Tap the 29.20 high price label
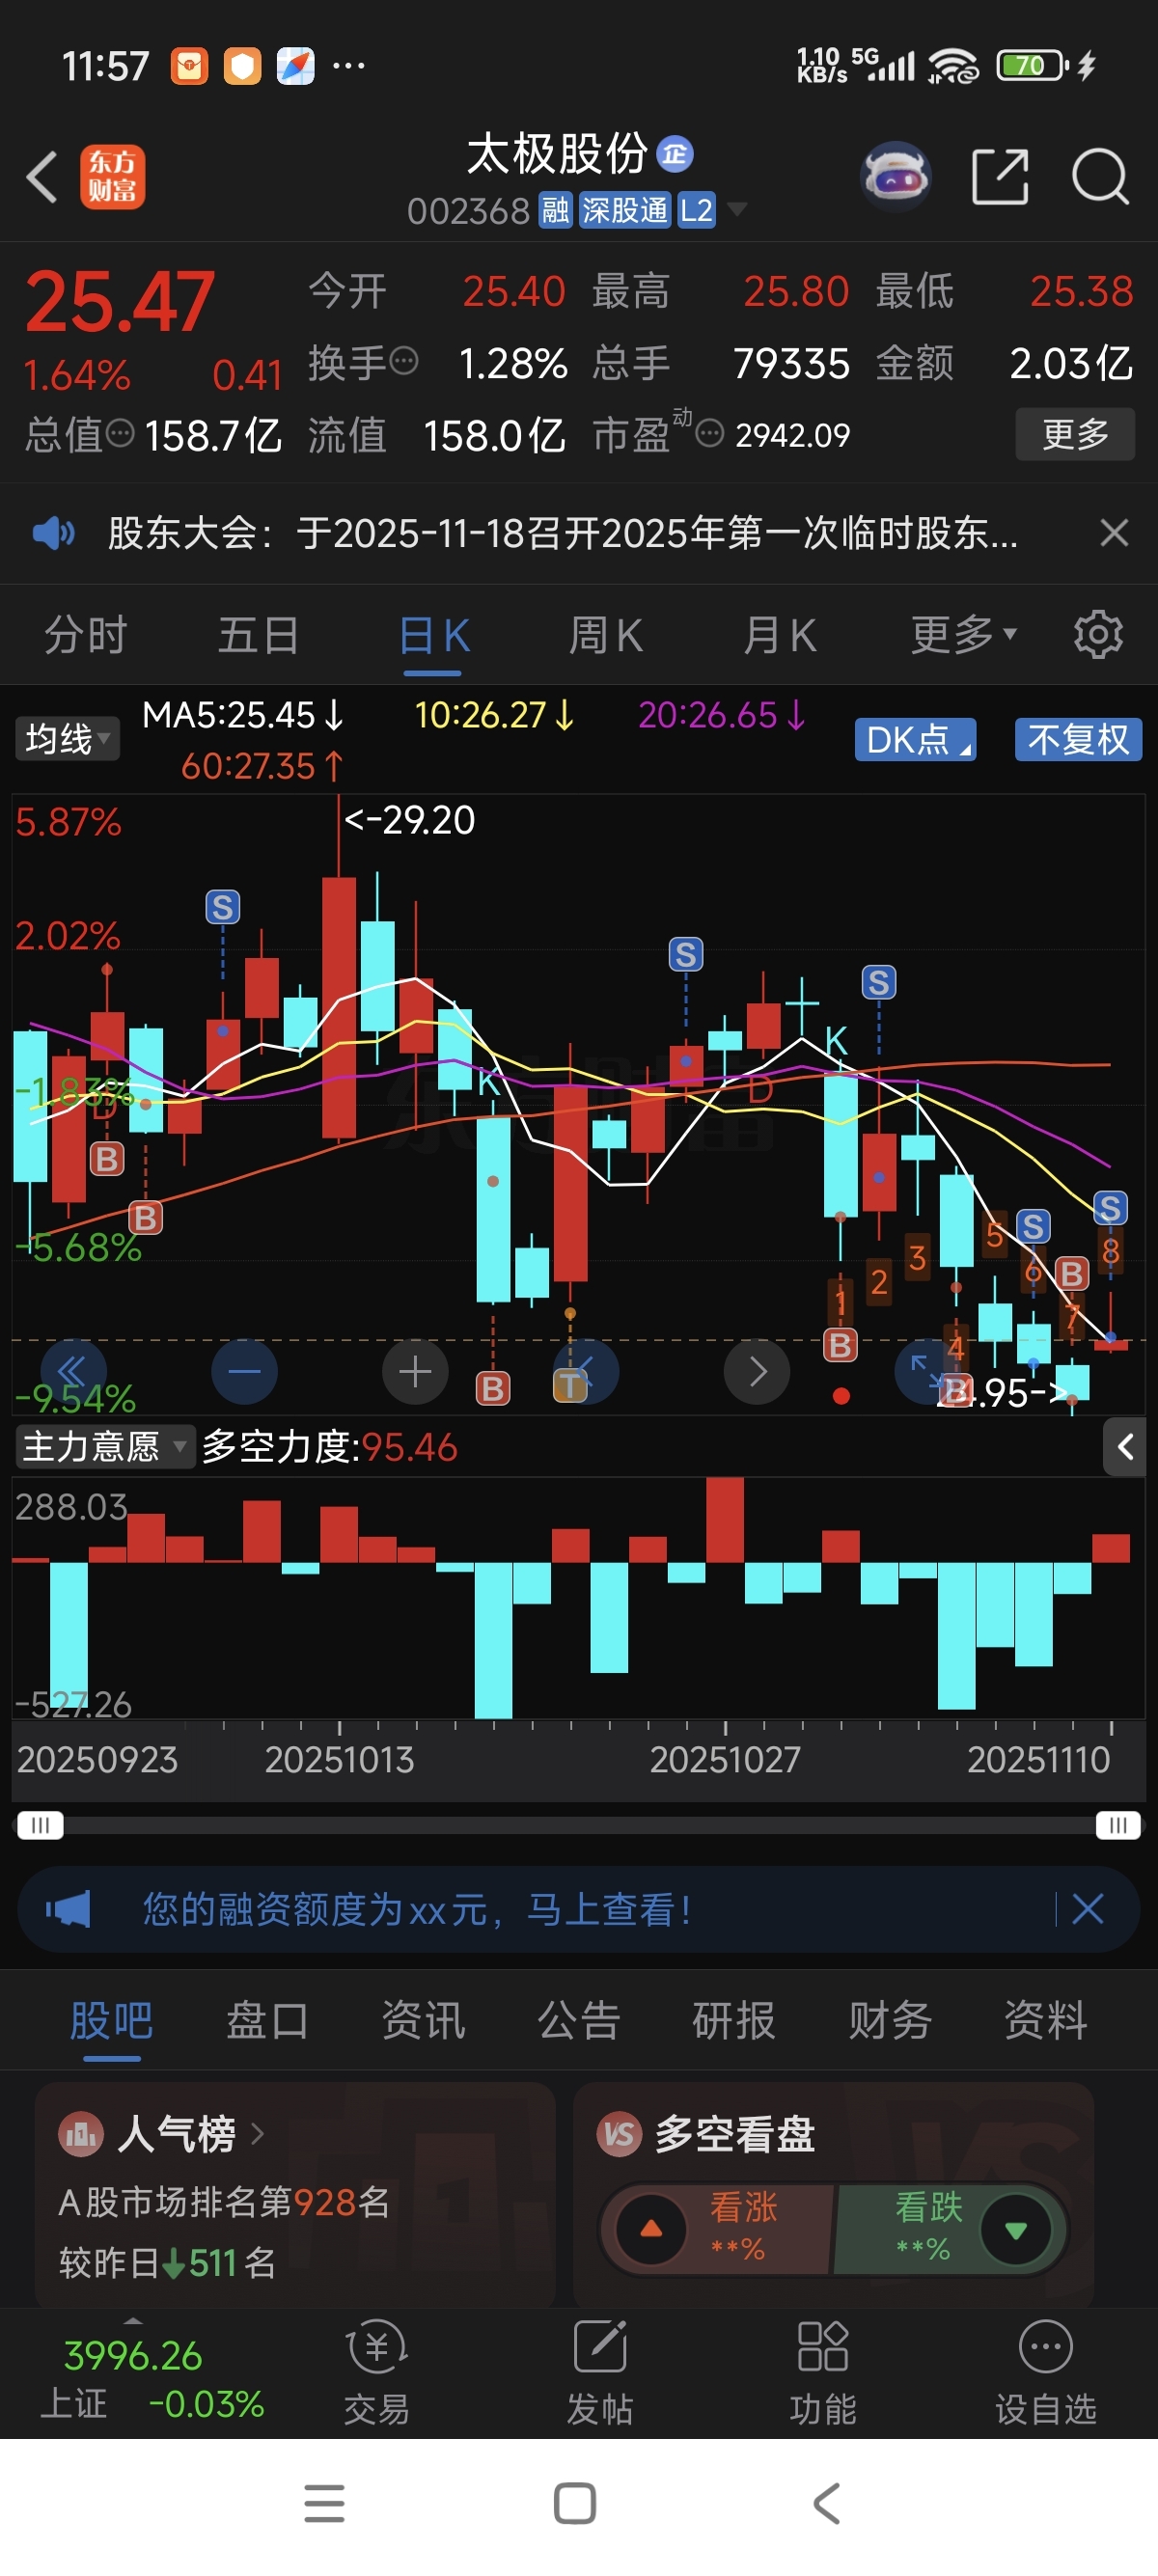This screenshot has width=1158, height=2576. pos(410,820)
